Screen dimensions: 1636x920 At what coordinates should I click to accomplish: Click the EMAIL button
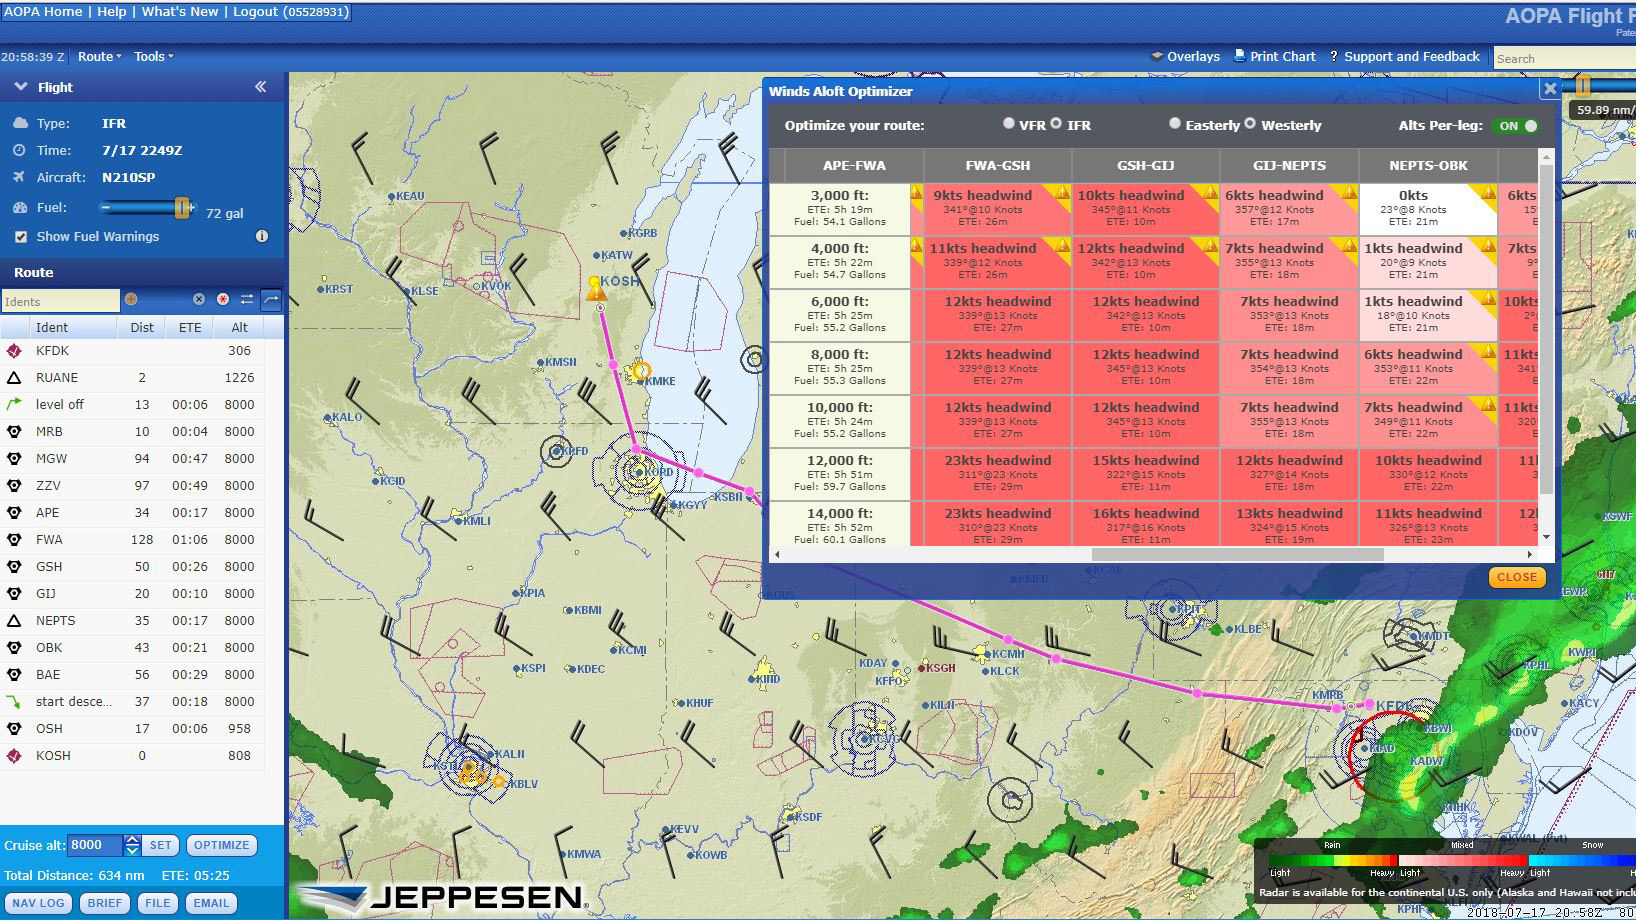pyautogui.click(x=211, y=903)
